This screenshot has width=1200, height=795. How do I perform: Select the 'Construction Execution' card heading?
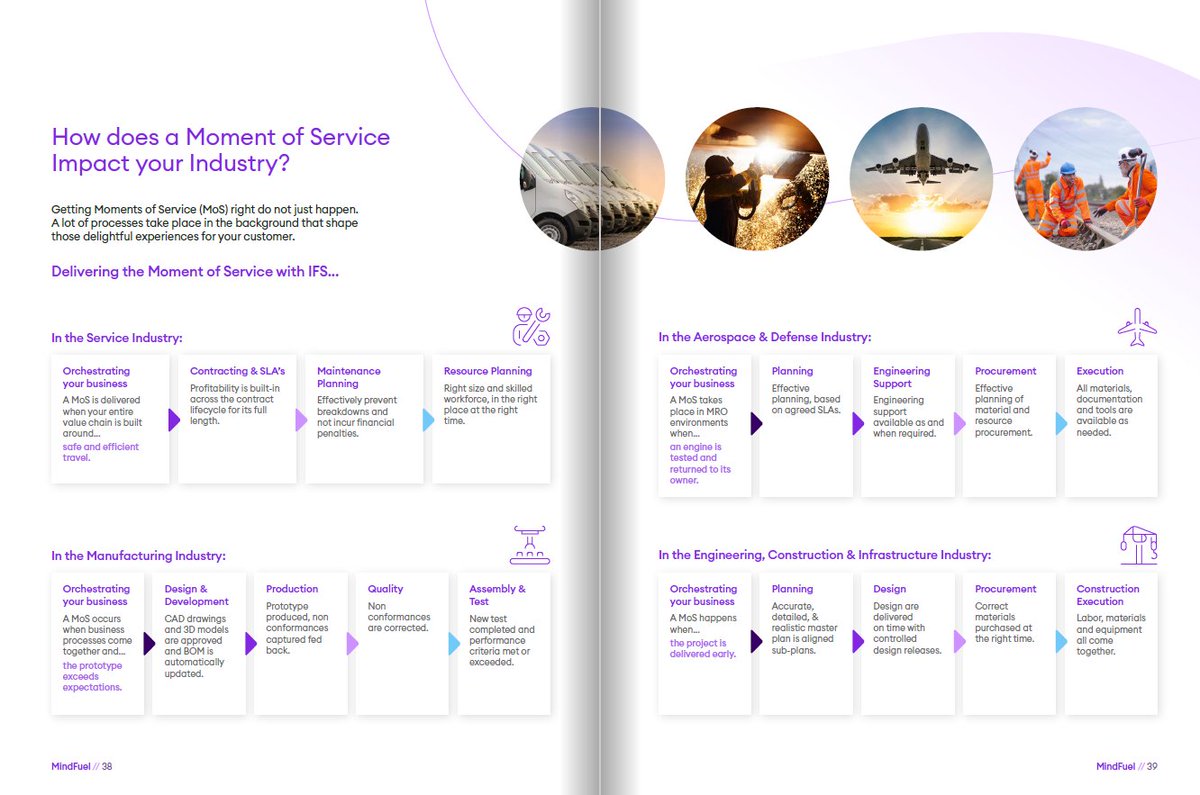coord(1108,595)
